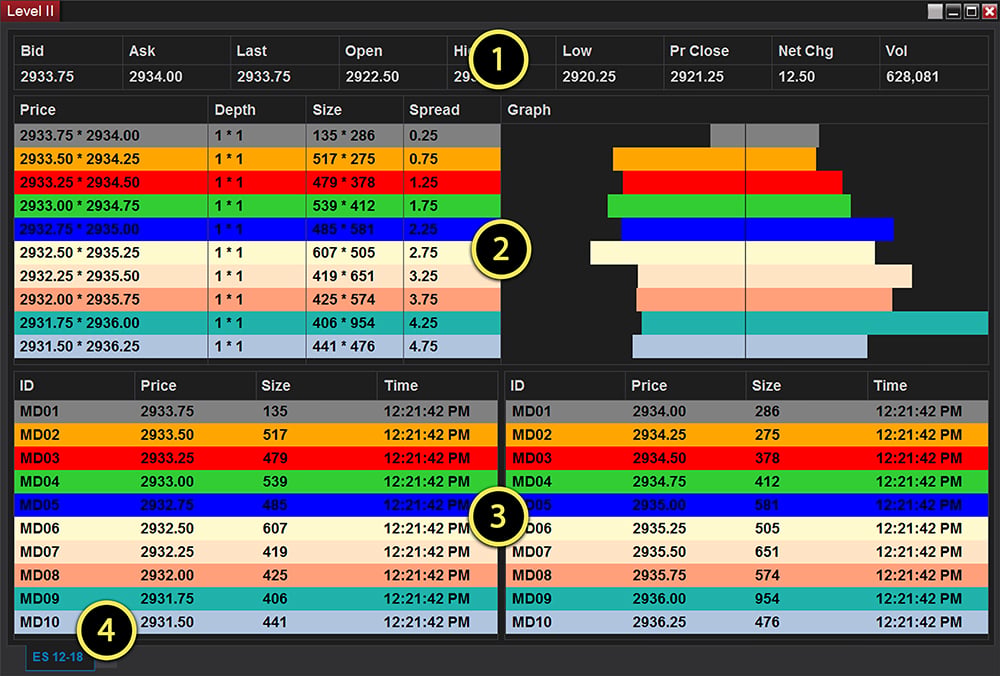Image resolution: width=1000 pixels, height=676 pixels.
Task: Select the 2932.25 * 2935.50 price row
Action: point(258,276)
